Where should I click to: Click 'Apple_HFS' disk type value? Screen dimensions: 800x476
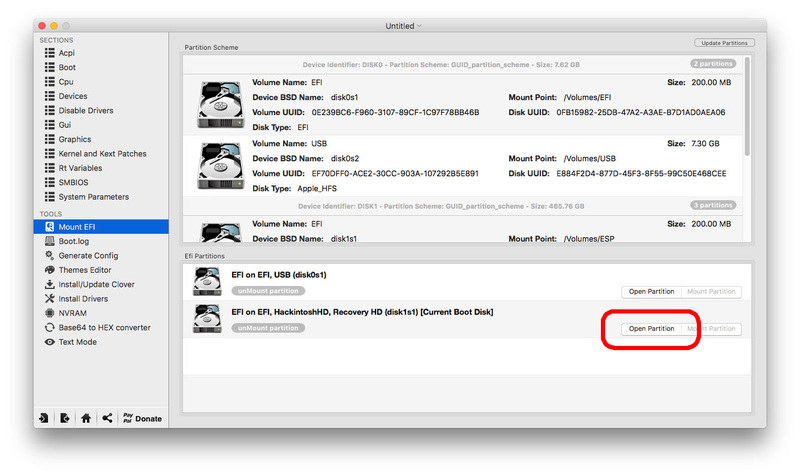tap(317, 188)
